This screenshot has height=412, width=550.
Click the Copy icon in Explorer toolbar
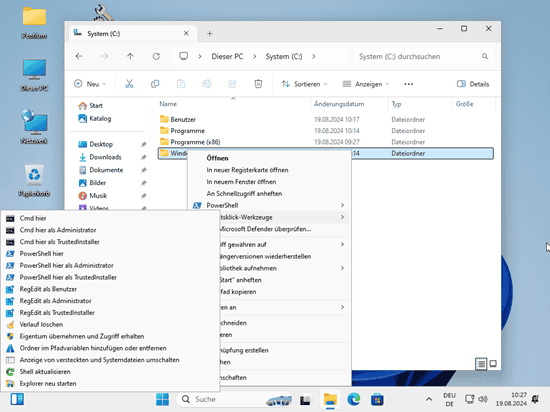tap(155, 84)
